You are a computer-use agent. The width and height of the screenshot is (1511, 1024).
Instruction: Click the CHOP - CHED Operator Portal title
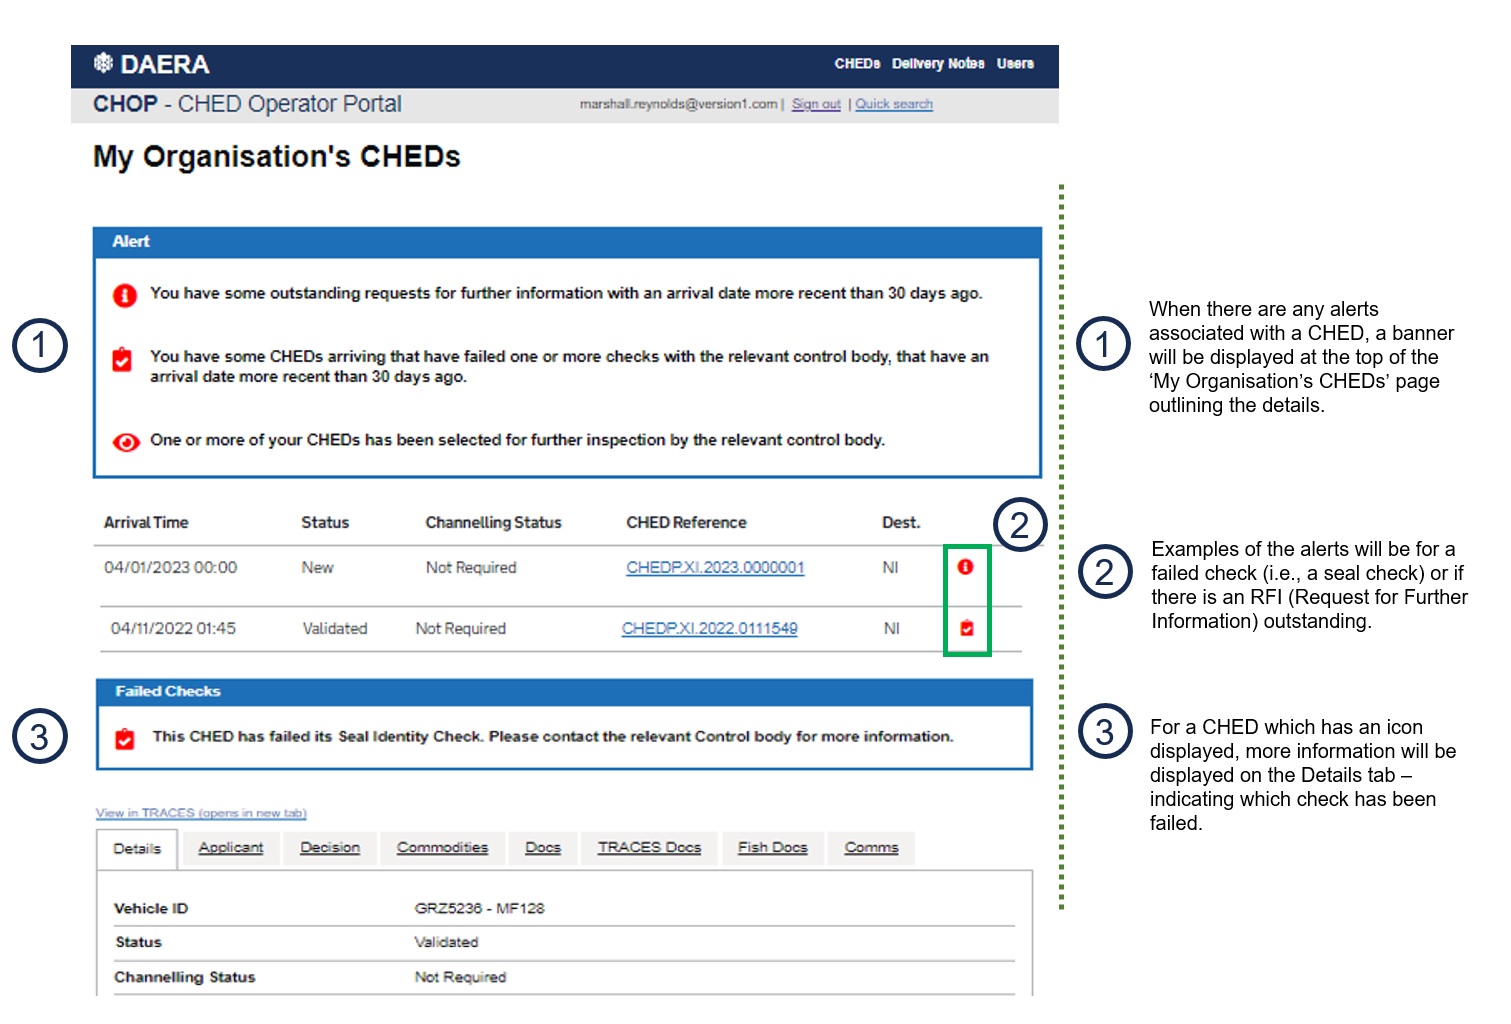point(247,104)
